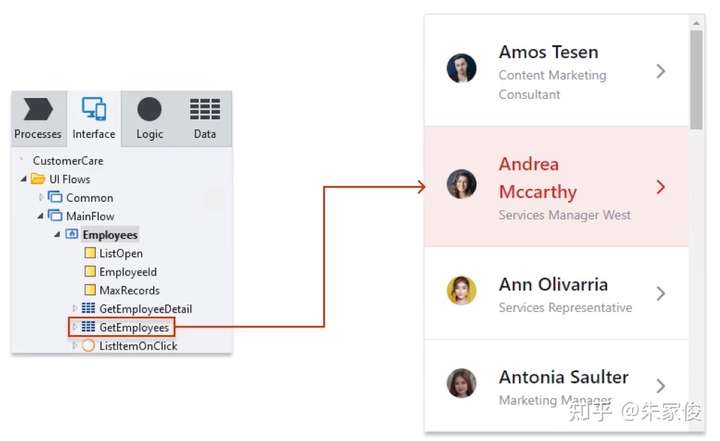
Task: Click the Employees screen icon
Action: coord(72,235)
